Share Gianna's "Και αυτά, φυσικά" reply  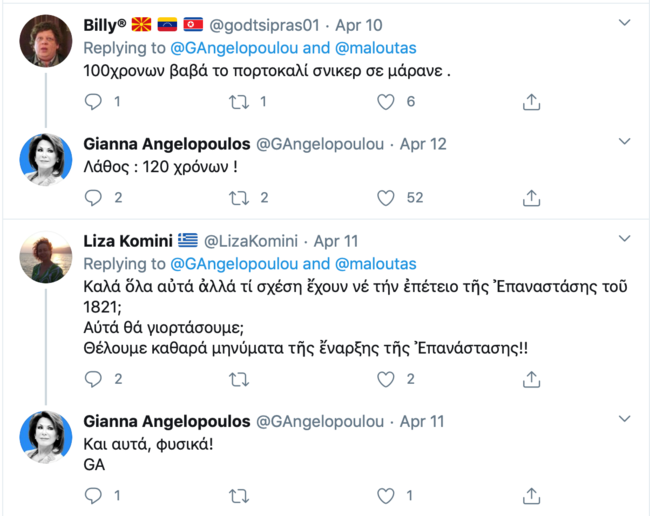[532, 494]
